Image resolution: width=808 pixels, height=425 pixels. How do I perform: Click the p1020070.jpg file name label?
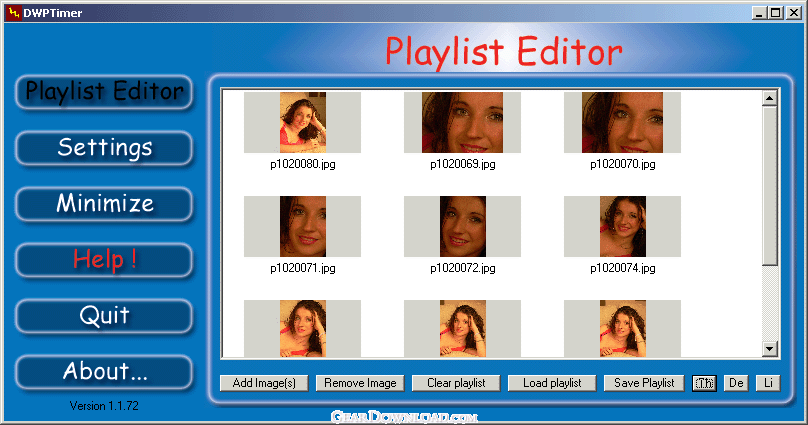point(622,164)
